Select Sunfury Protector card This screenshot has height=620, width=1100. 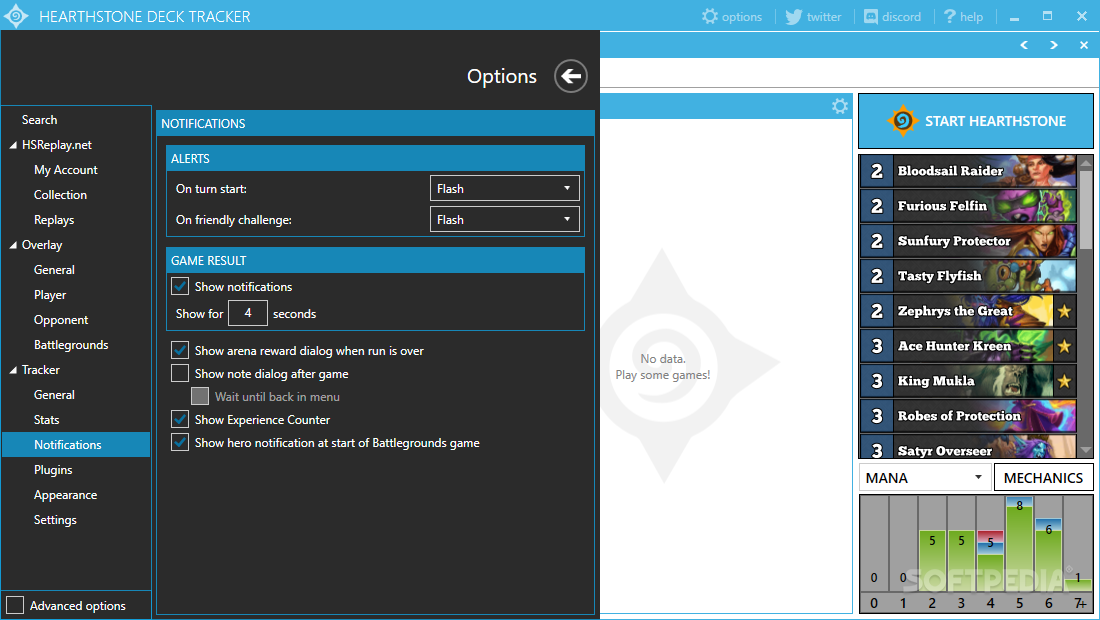[x=968, y=241]
